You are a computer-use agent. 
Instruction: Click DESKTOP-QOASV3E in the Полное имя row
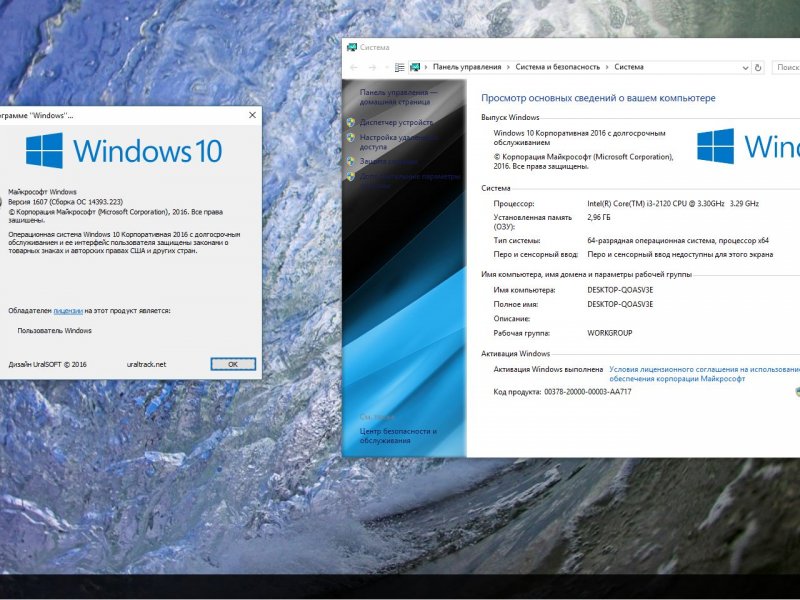pyautogui.click(x=620, y=304)
